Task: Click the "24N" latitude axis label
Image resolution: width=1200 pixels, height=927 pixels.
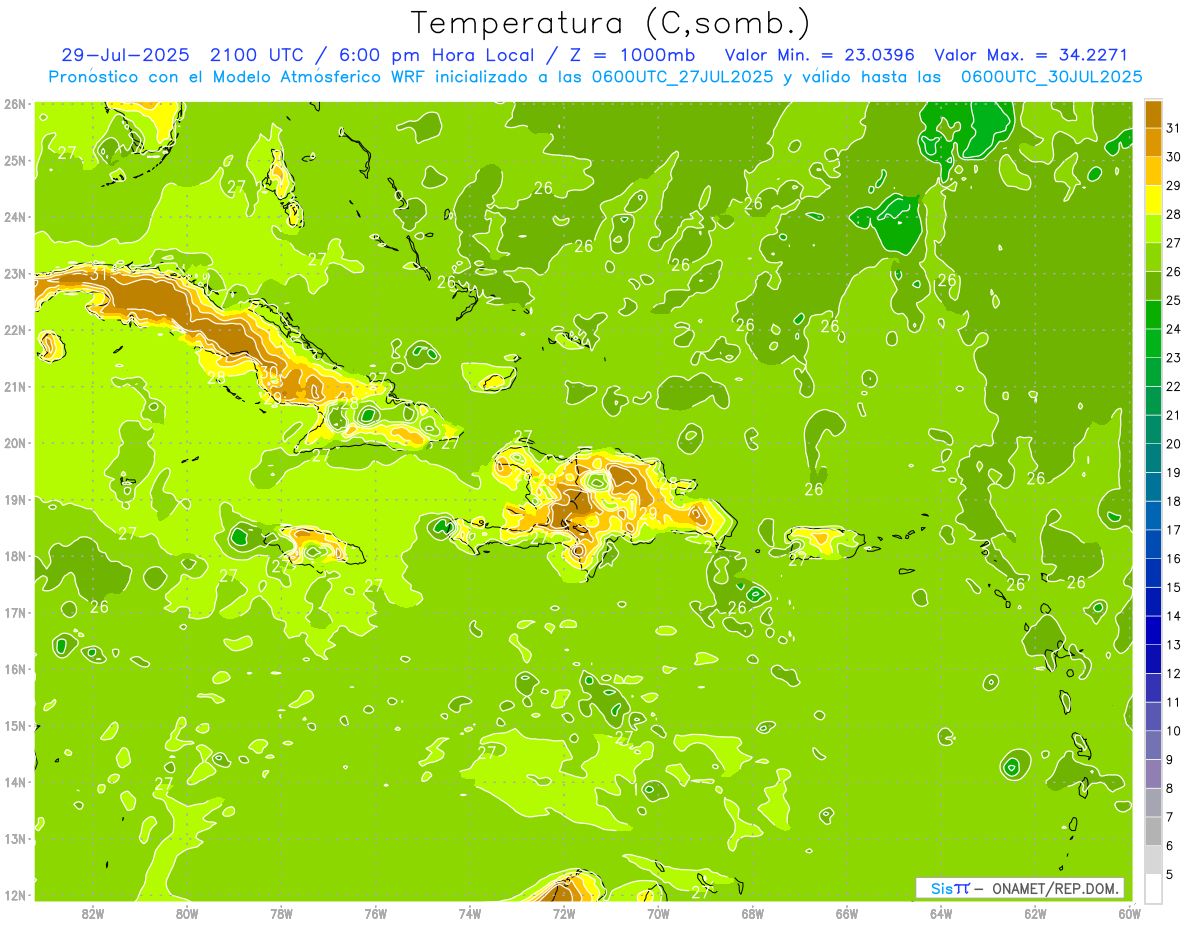Action: (15, 216)
